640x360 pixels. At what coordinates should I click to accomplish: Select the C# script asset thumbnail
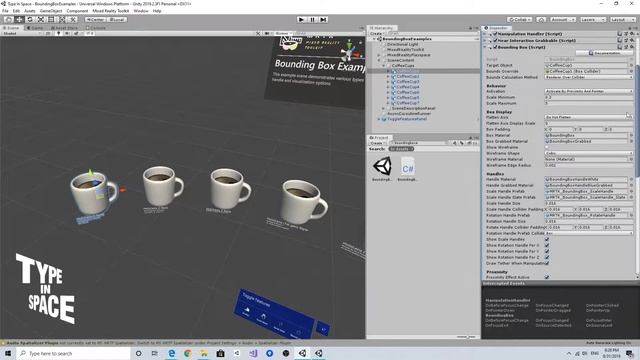click(x=407, y=168)
